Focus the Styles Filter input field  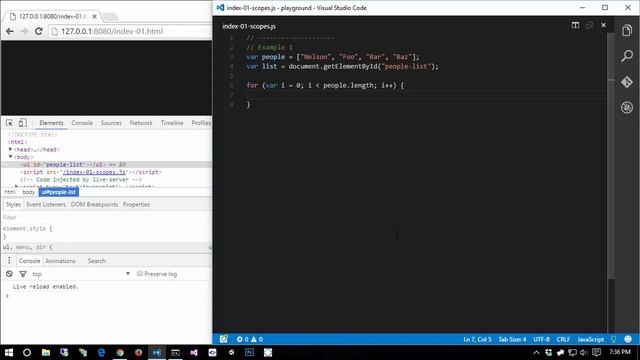click(x=106, y=217)
